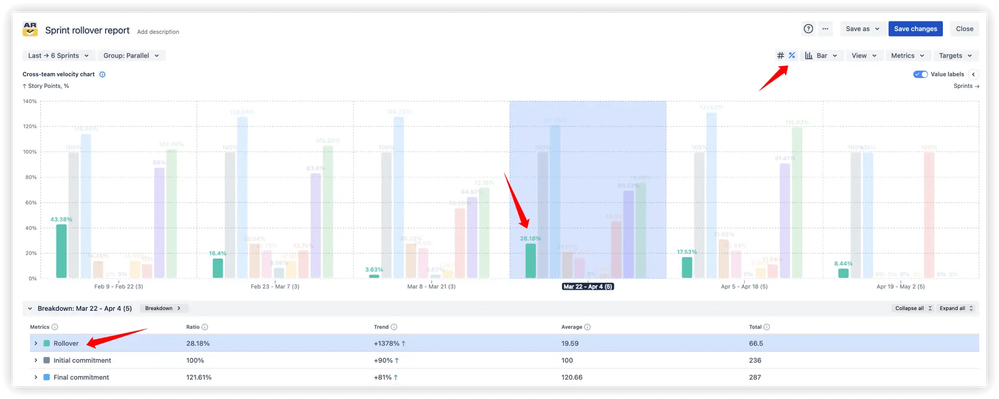Click the Rollover average value 19.59

[x=570, y=344]
